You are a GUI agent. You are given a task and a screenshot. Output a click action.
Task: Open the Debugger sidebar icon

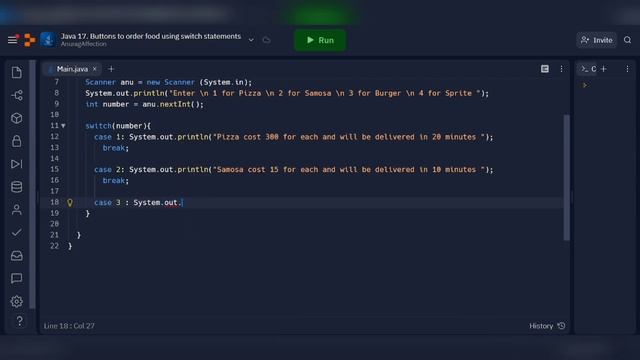pyautogui.click(x=17, y=164)
